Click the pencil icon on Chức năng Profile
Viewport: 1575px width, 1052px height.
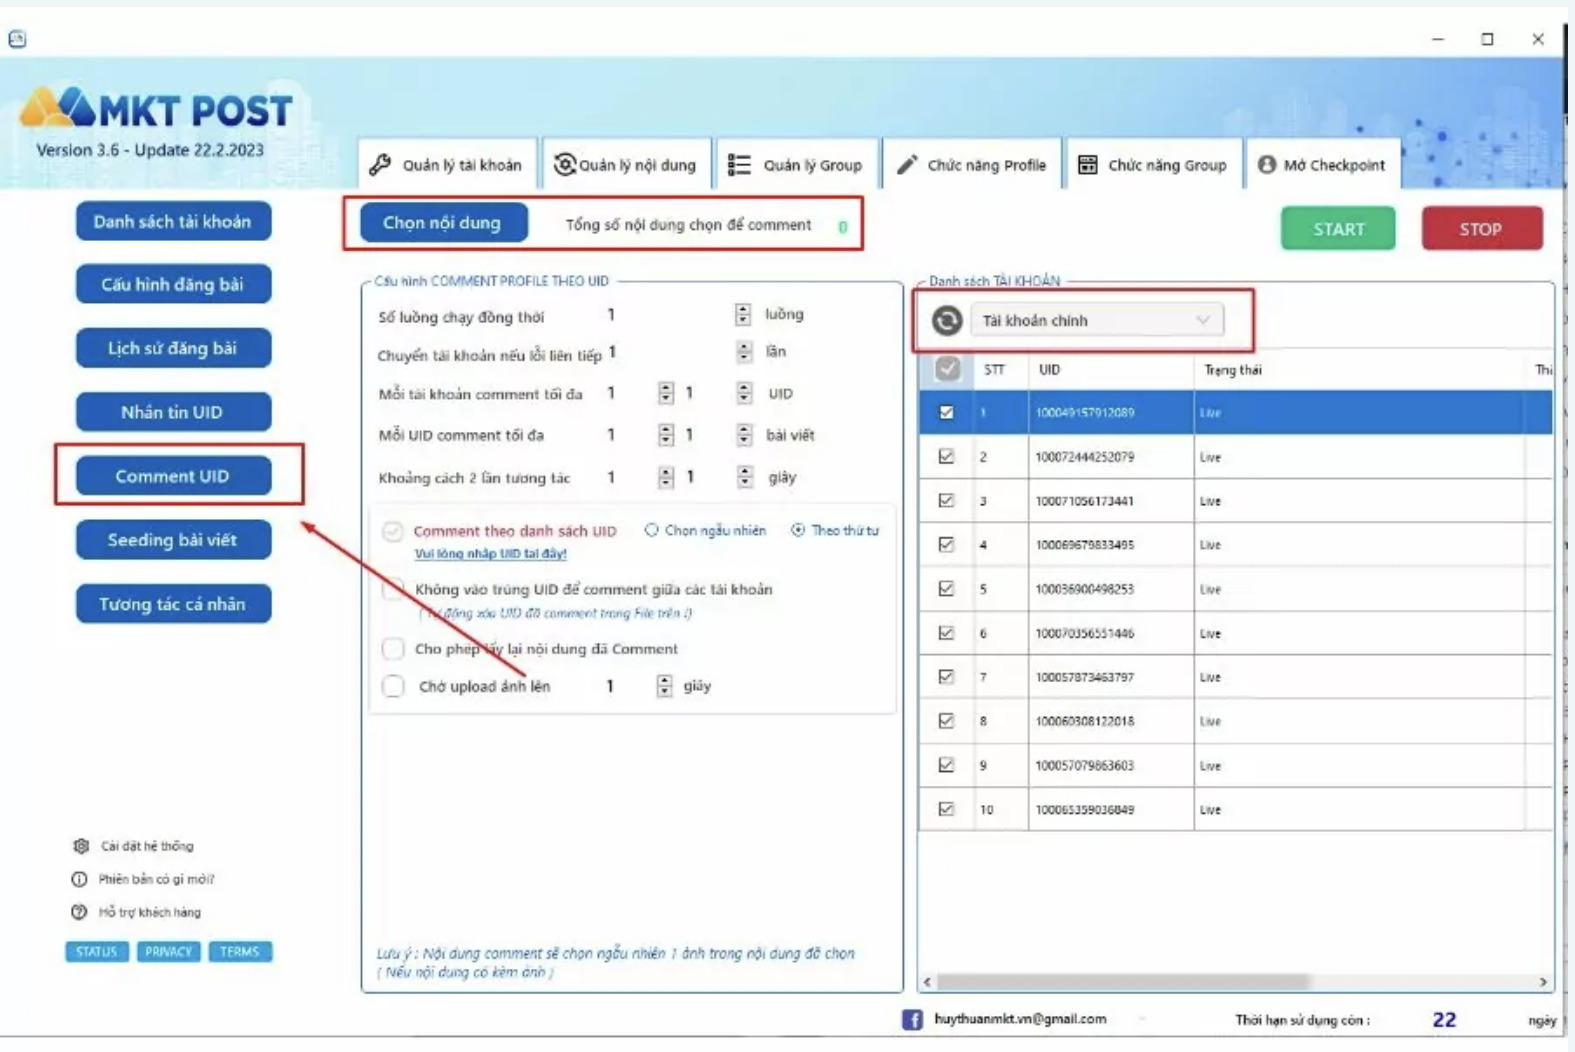coord(906,165)
